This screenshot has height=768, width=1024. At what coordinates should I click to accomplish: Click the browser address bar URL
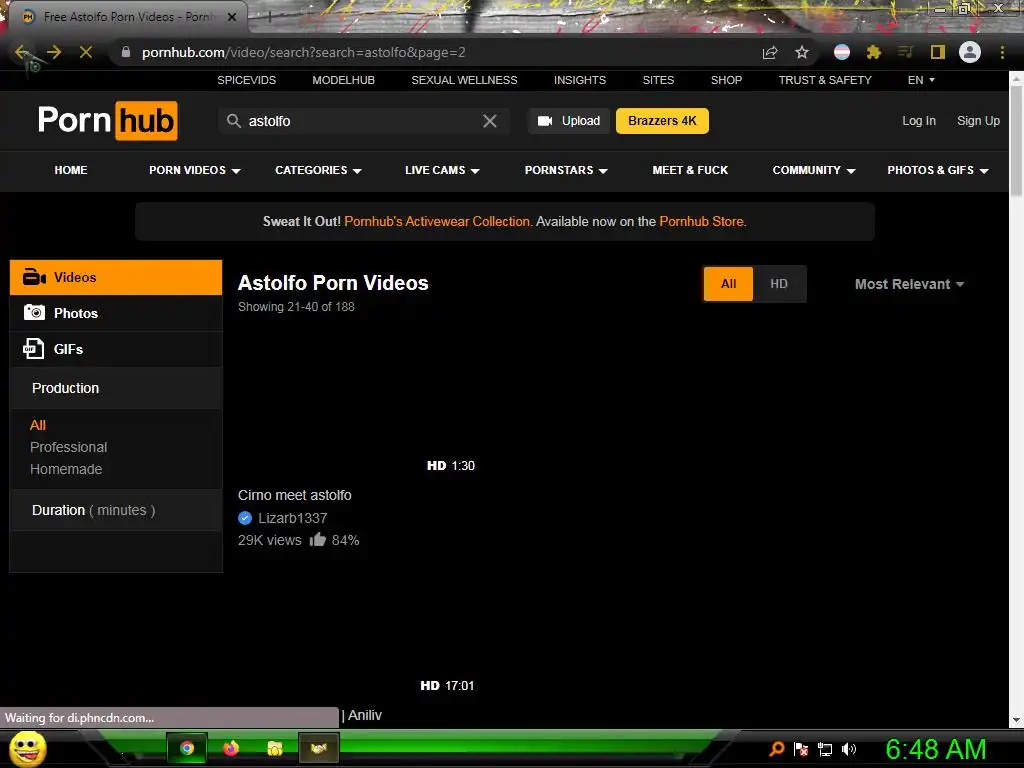pos(304,52)
